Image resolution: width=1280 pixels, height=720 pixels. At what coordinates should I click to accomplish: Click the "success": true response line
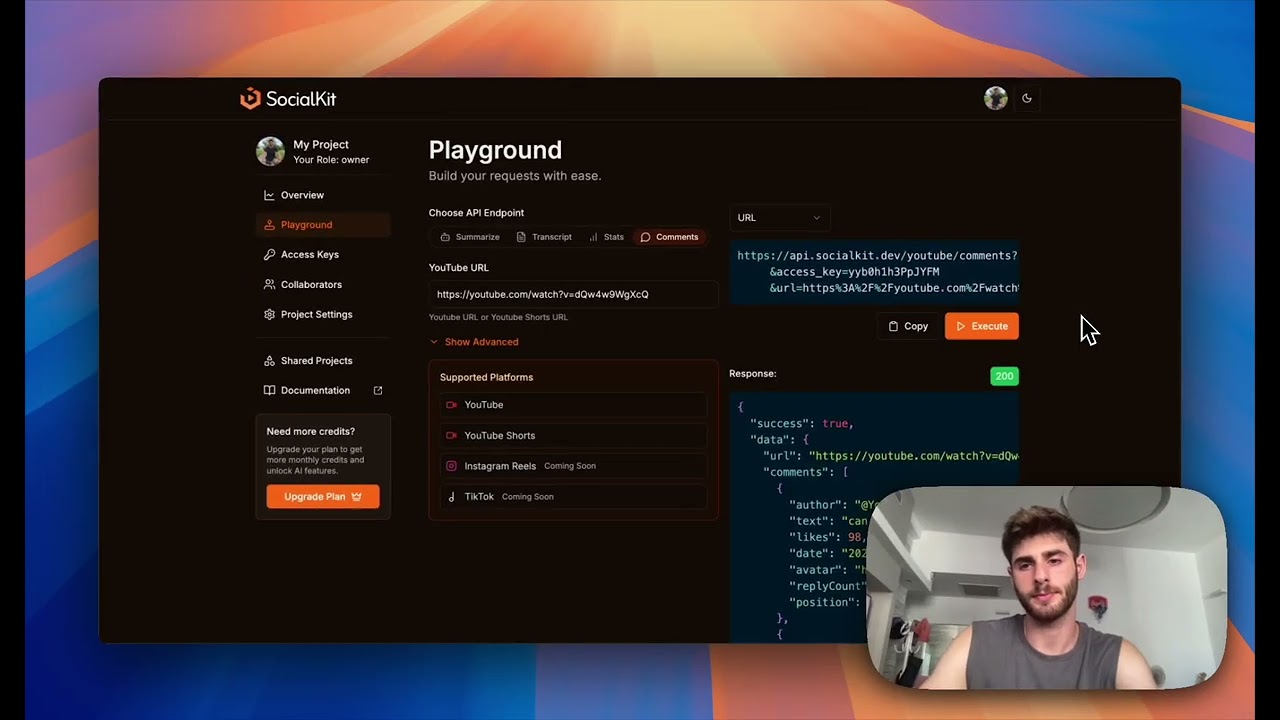(801, 423)
